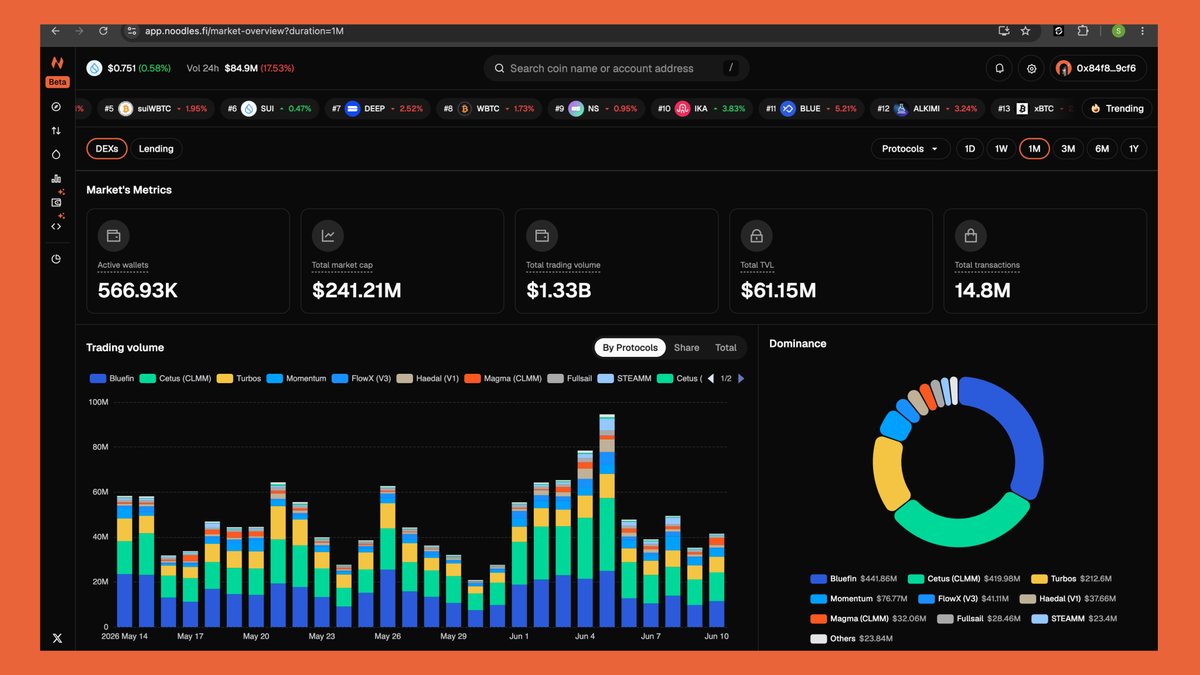Toggle FlowX (V3) series in chart legend

pyautogui.click(x=362, y=379)
